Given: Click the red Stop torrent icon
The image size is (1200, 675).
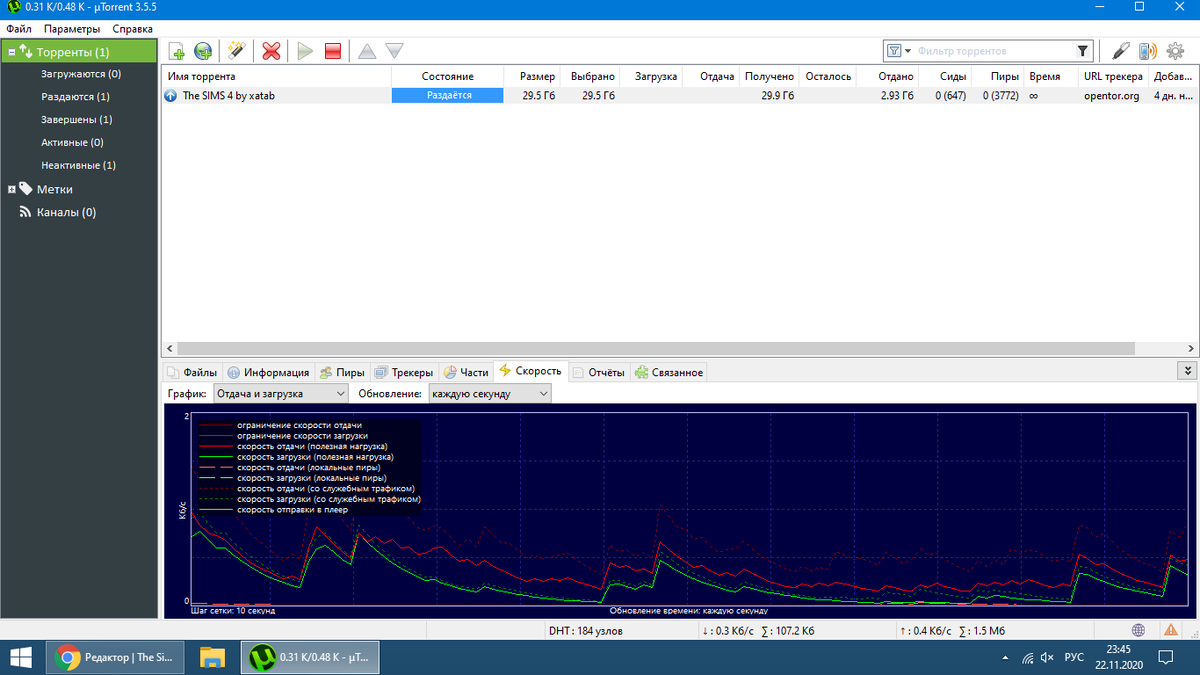Looking at the screenshot, I should (x=333, y=50).
